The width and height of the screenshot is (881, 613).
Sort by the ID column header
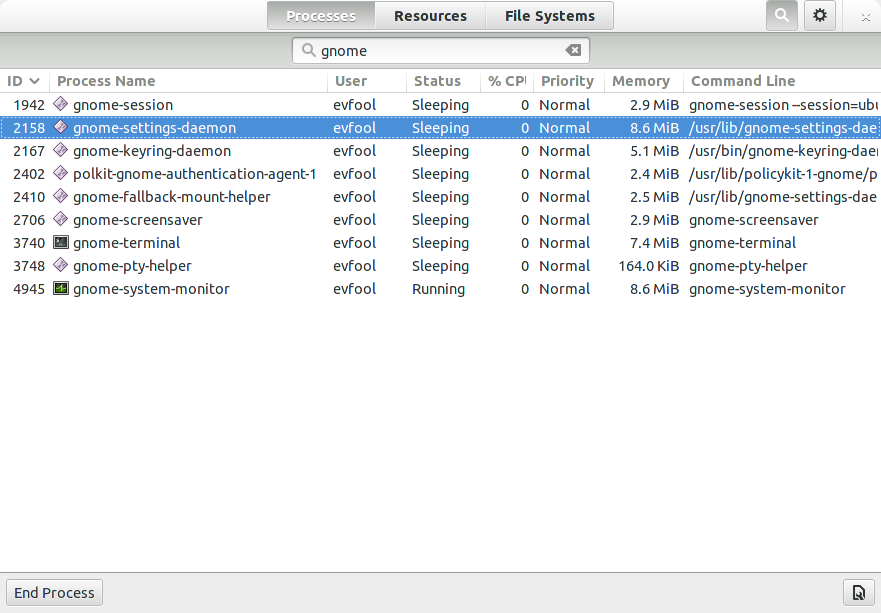tap(24, 81)
